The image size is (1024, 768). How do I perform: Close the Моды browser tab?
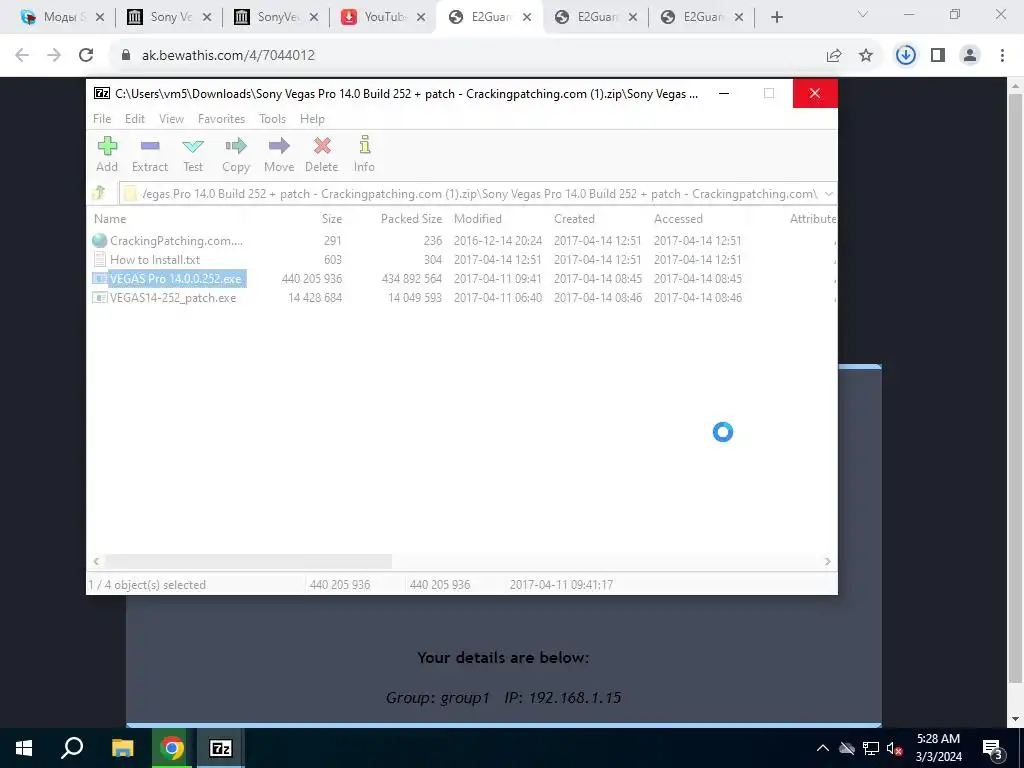(100, 18)
